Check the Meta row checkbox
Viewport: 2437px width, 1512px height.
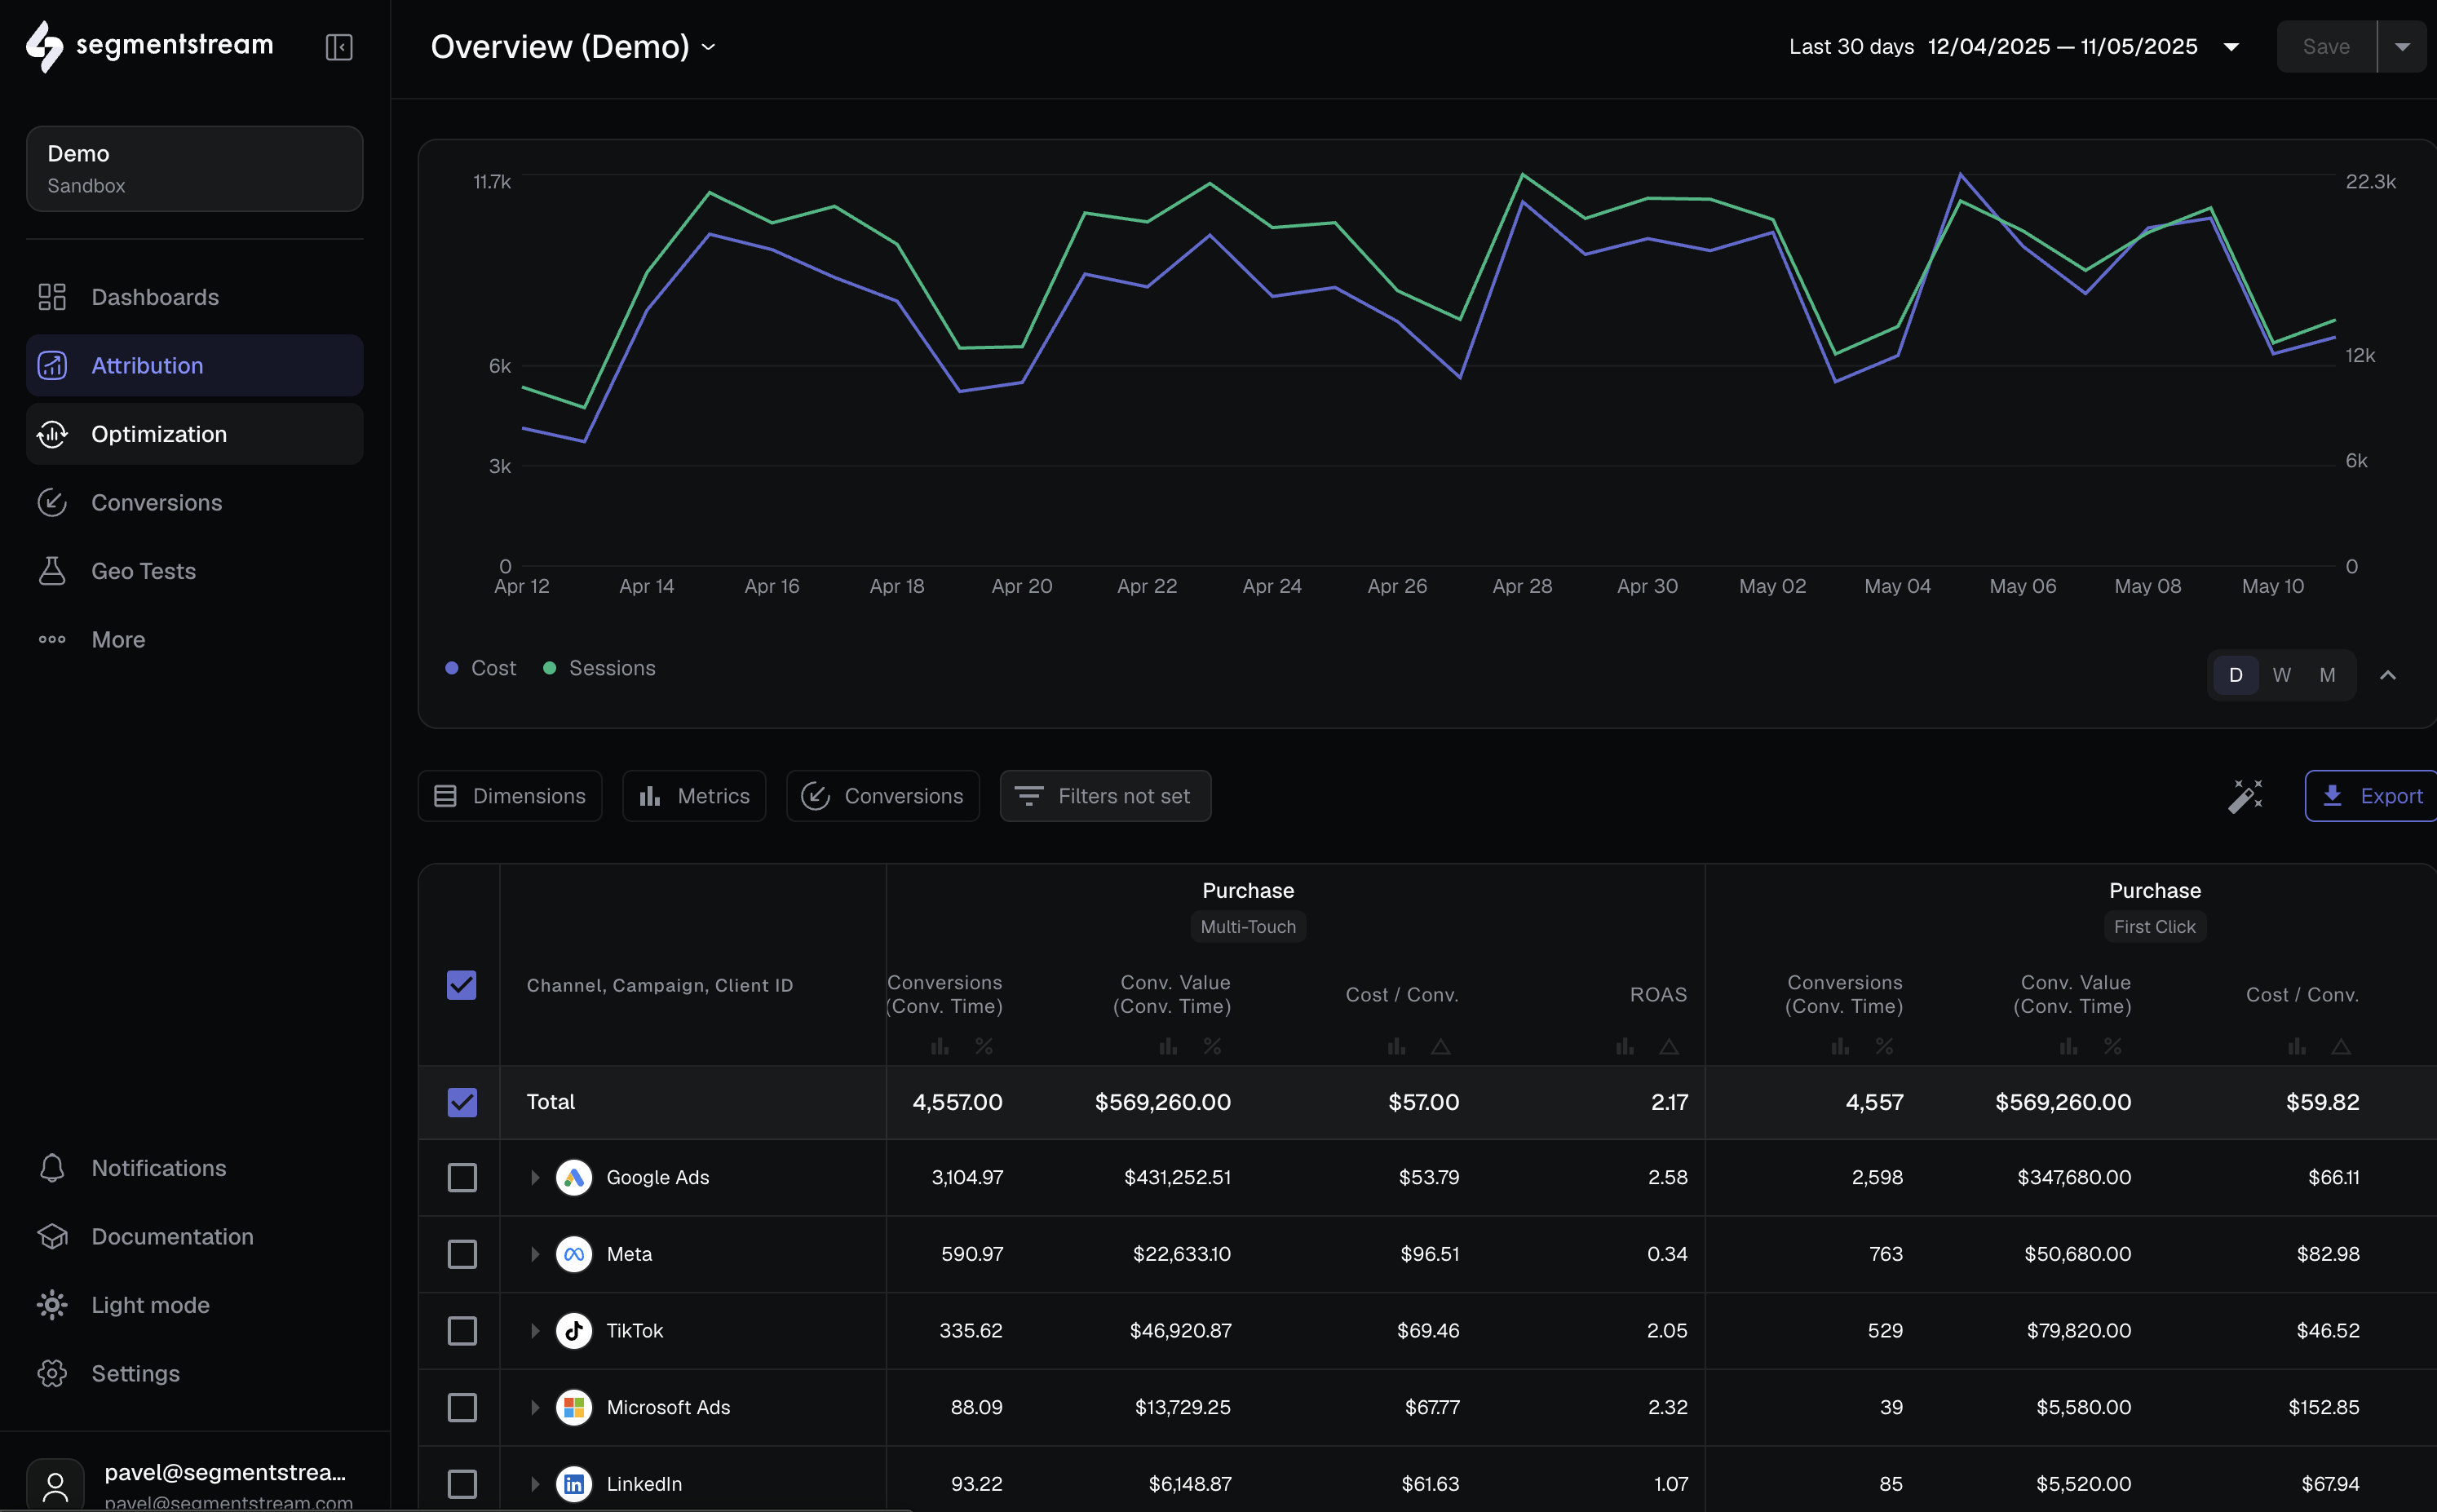pos(462,1254)
